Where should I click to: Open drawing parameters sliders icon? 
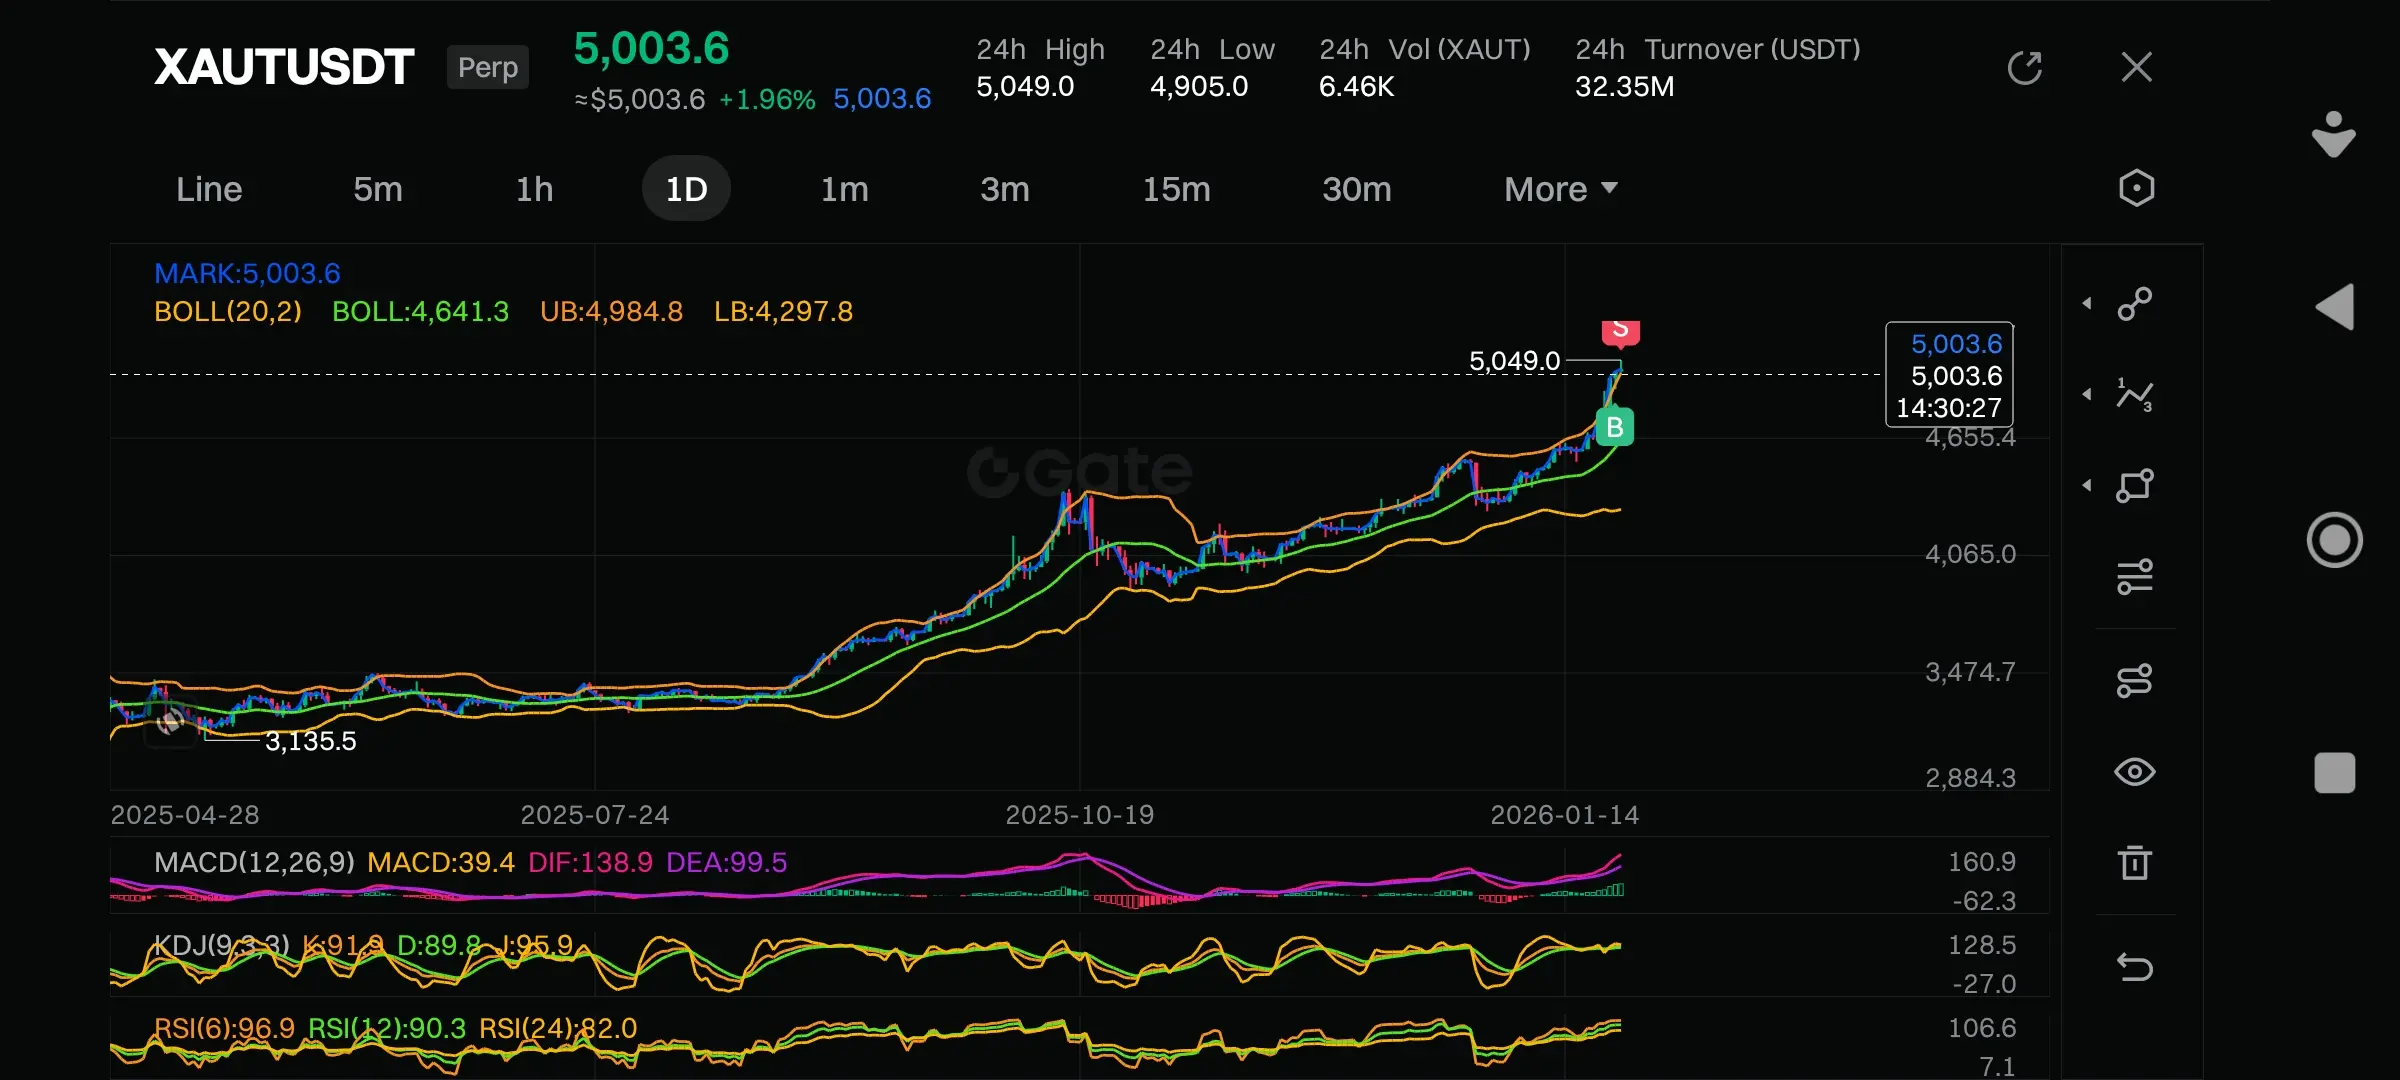coord(2135,577)
